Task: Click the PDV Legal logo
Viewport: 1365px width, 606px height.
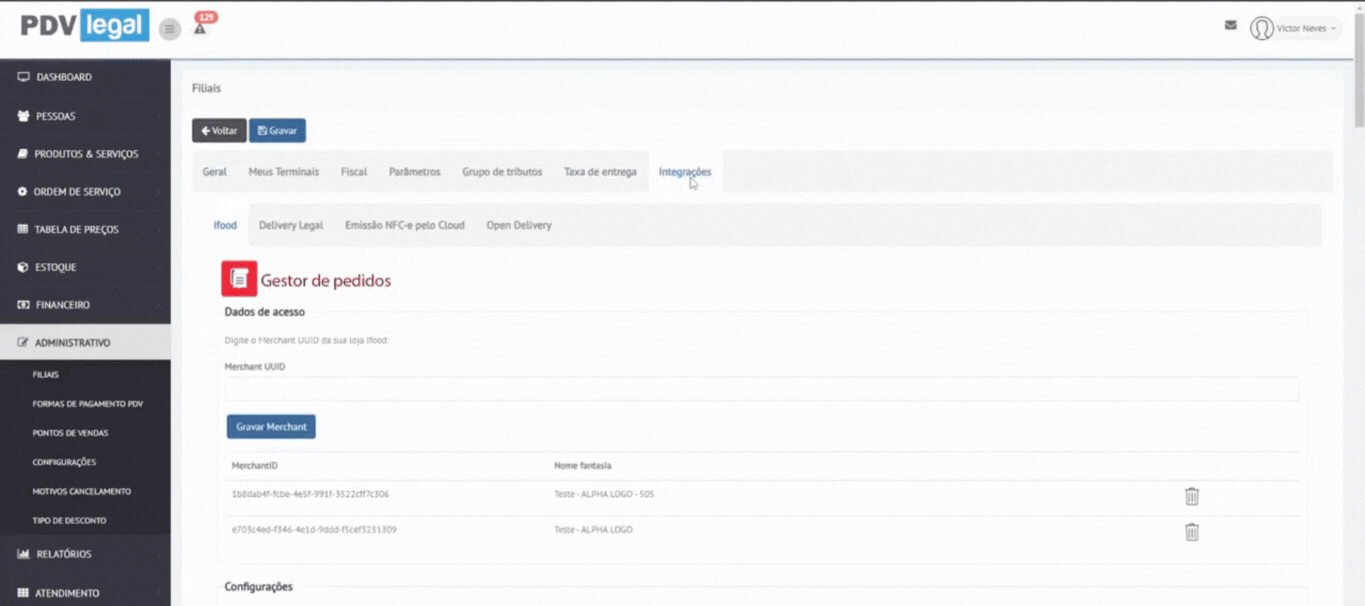Action: tap(85, 26)
